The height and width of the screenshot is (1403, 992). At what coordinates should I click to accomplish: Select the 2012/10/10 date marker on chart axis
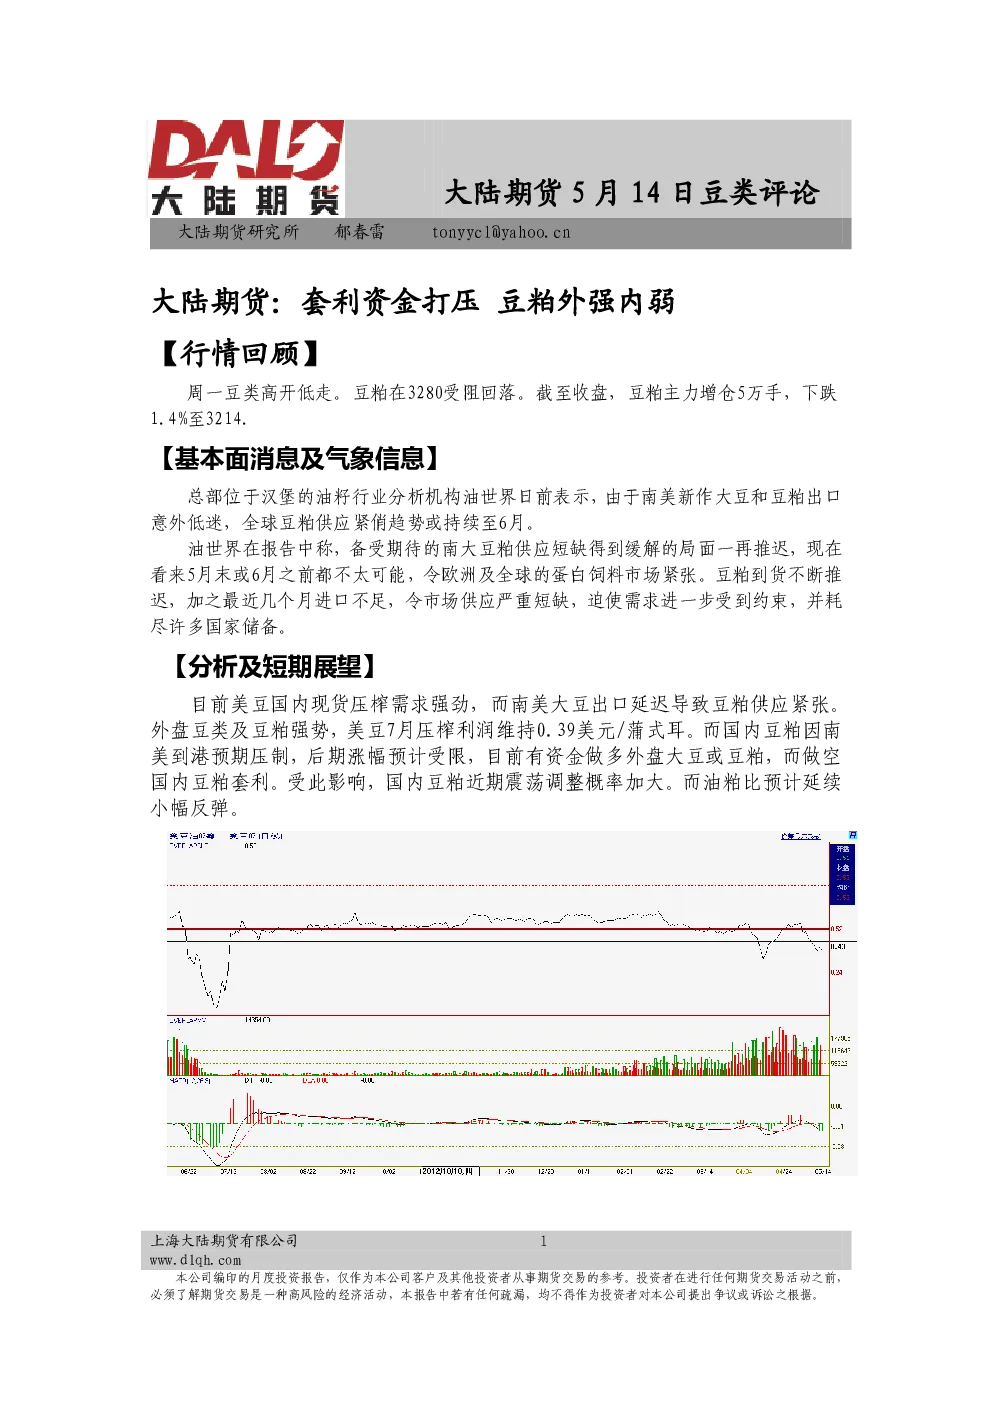click(446, 1170)
